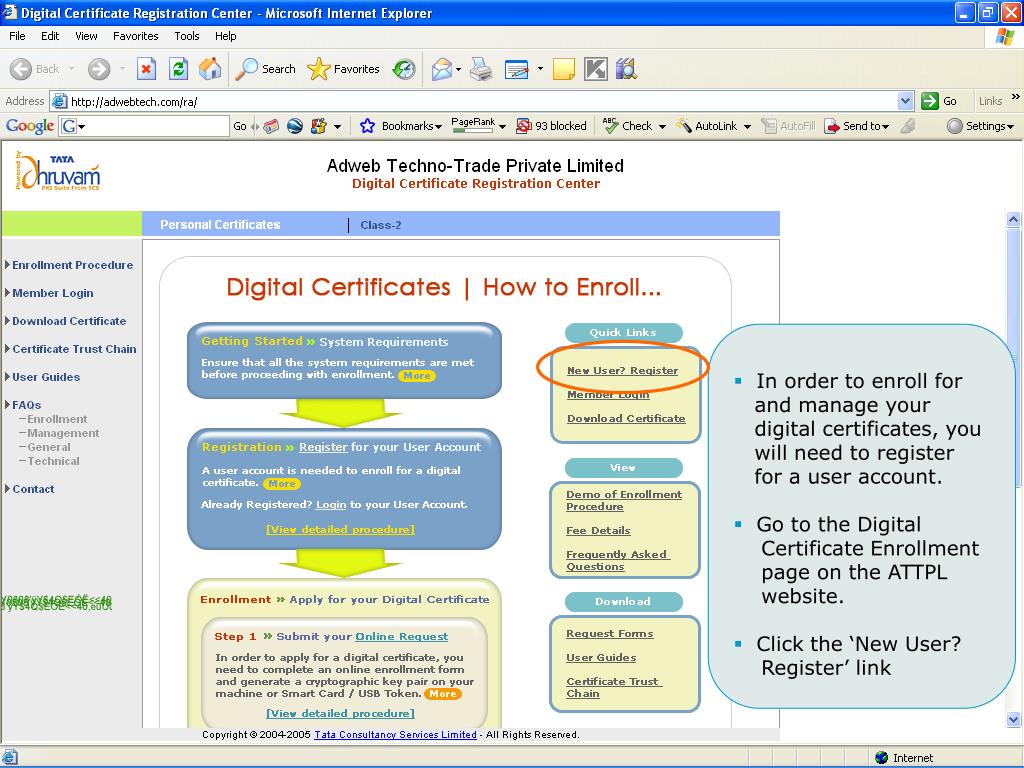Click the 93 blocked popup blocker button
The image size is (1024, 768).
(x=552, y=126)
